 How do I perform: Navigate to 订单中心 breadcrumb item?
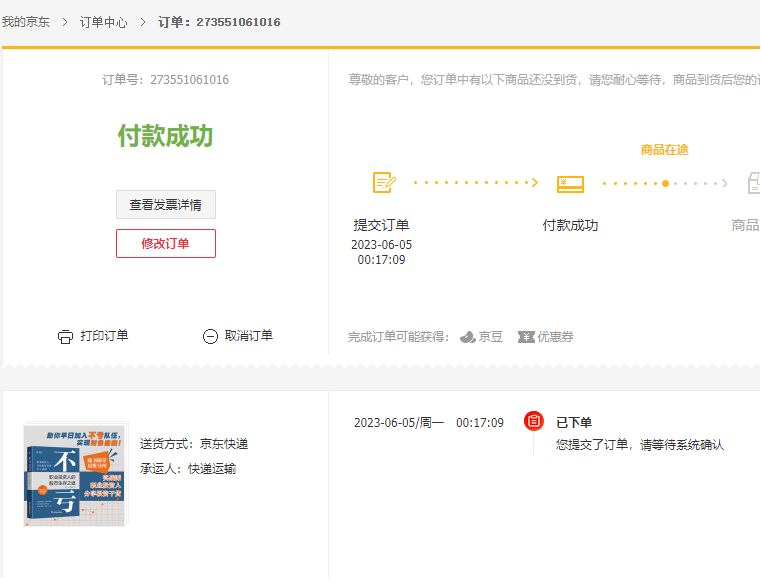[104, 22]
